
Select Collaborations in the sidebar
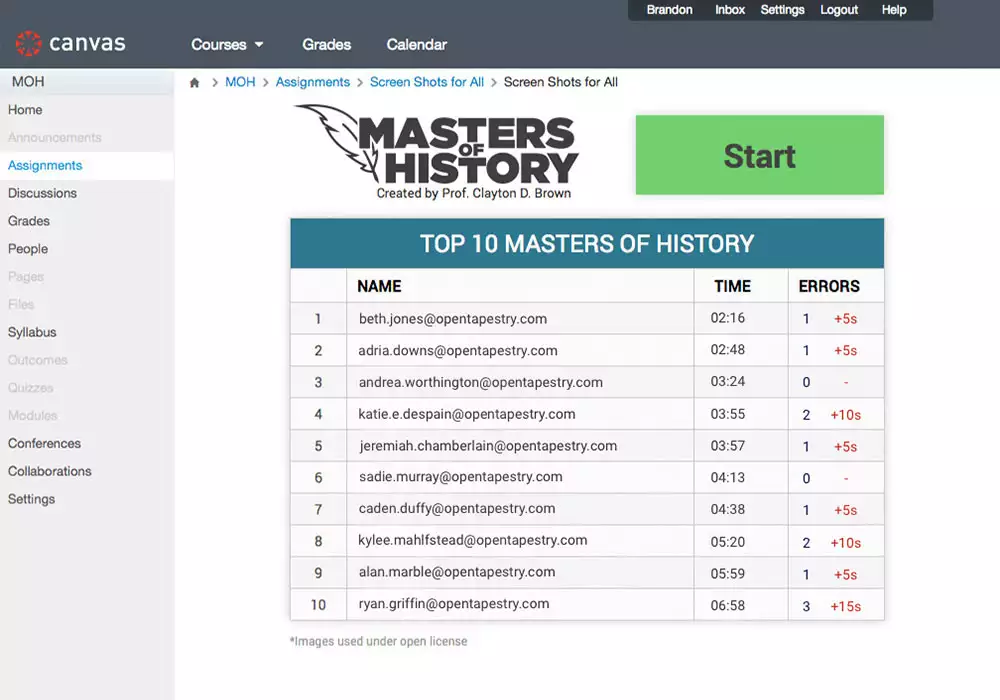click(49, 471)
